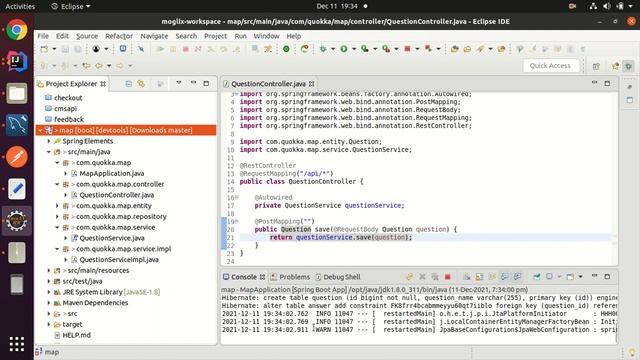Open dropdown next to New file icon
The image size is (640, 360).
54,49
